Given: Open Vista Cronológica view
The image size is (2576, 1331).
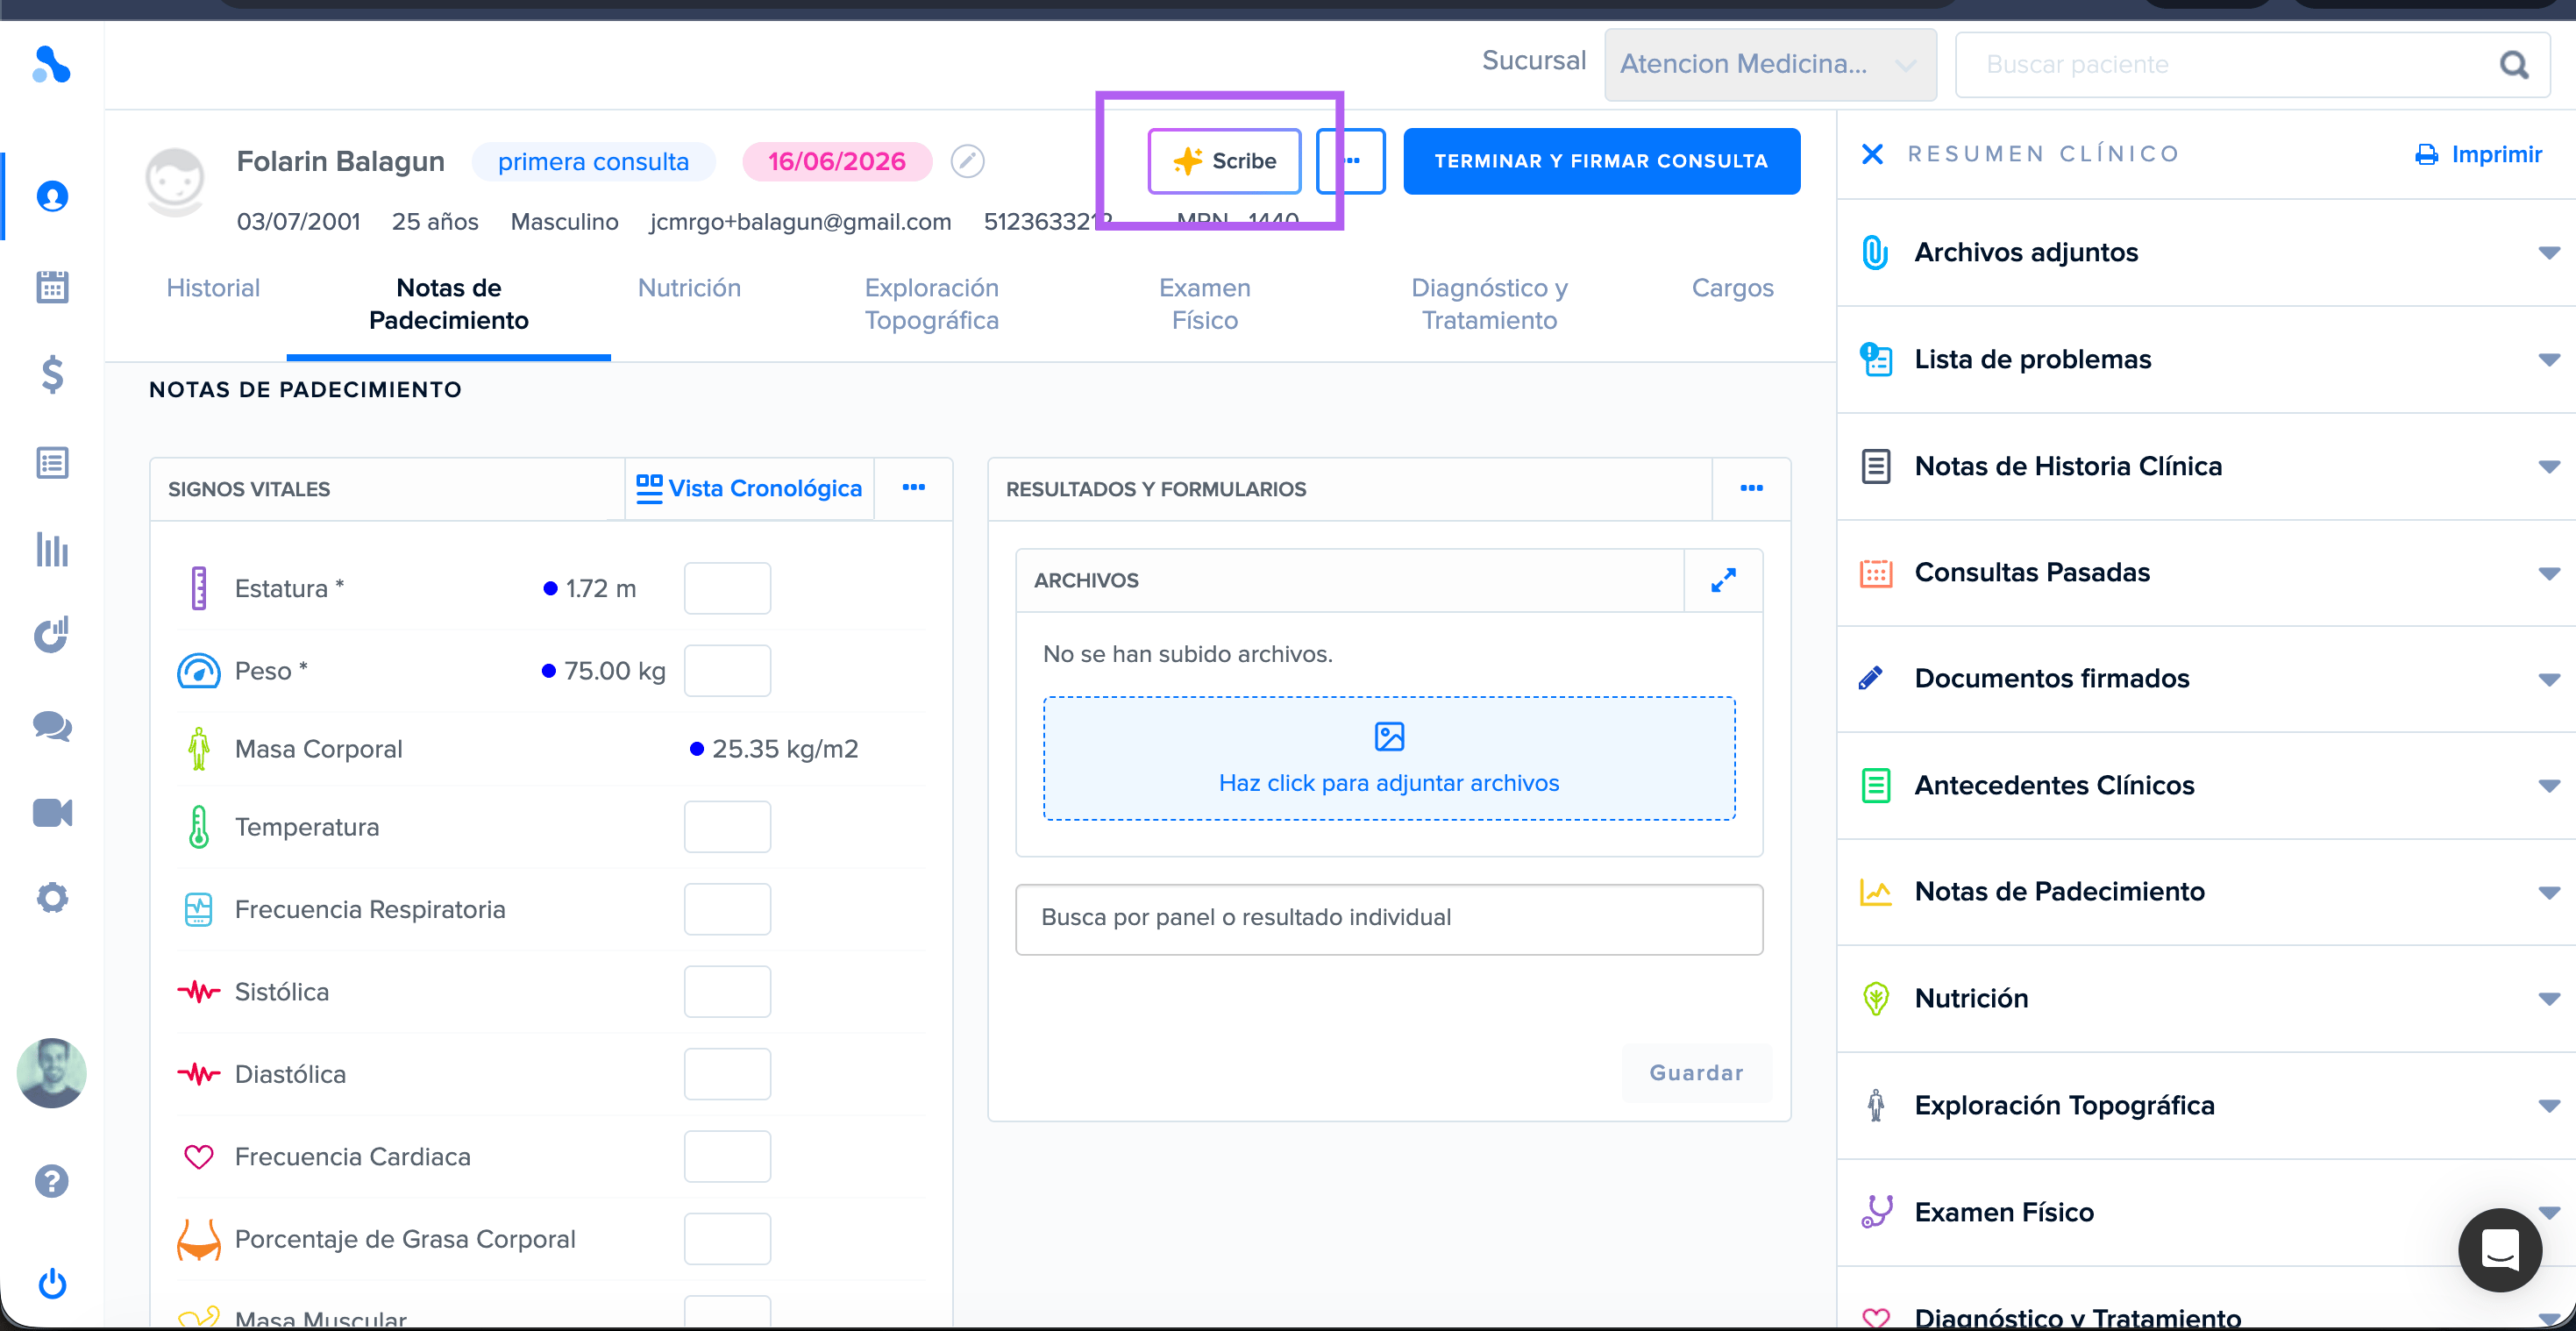Looking at the screenshot, I should [749, 488].
